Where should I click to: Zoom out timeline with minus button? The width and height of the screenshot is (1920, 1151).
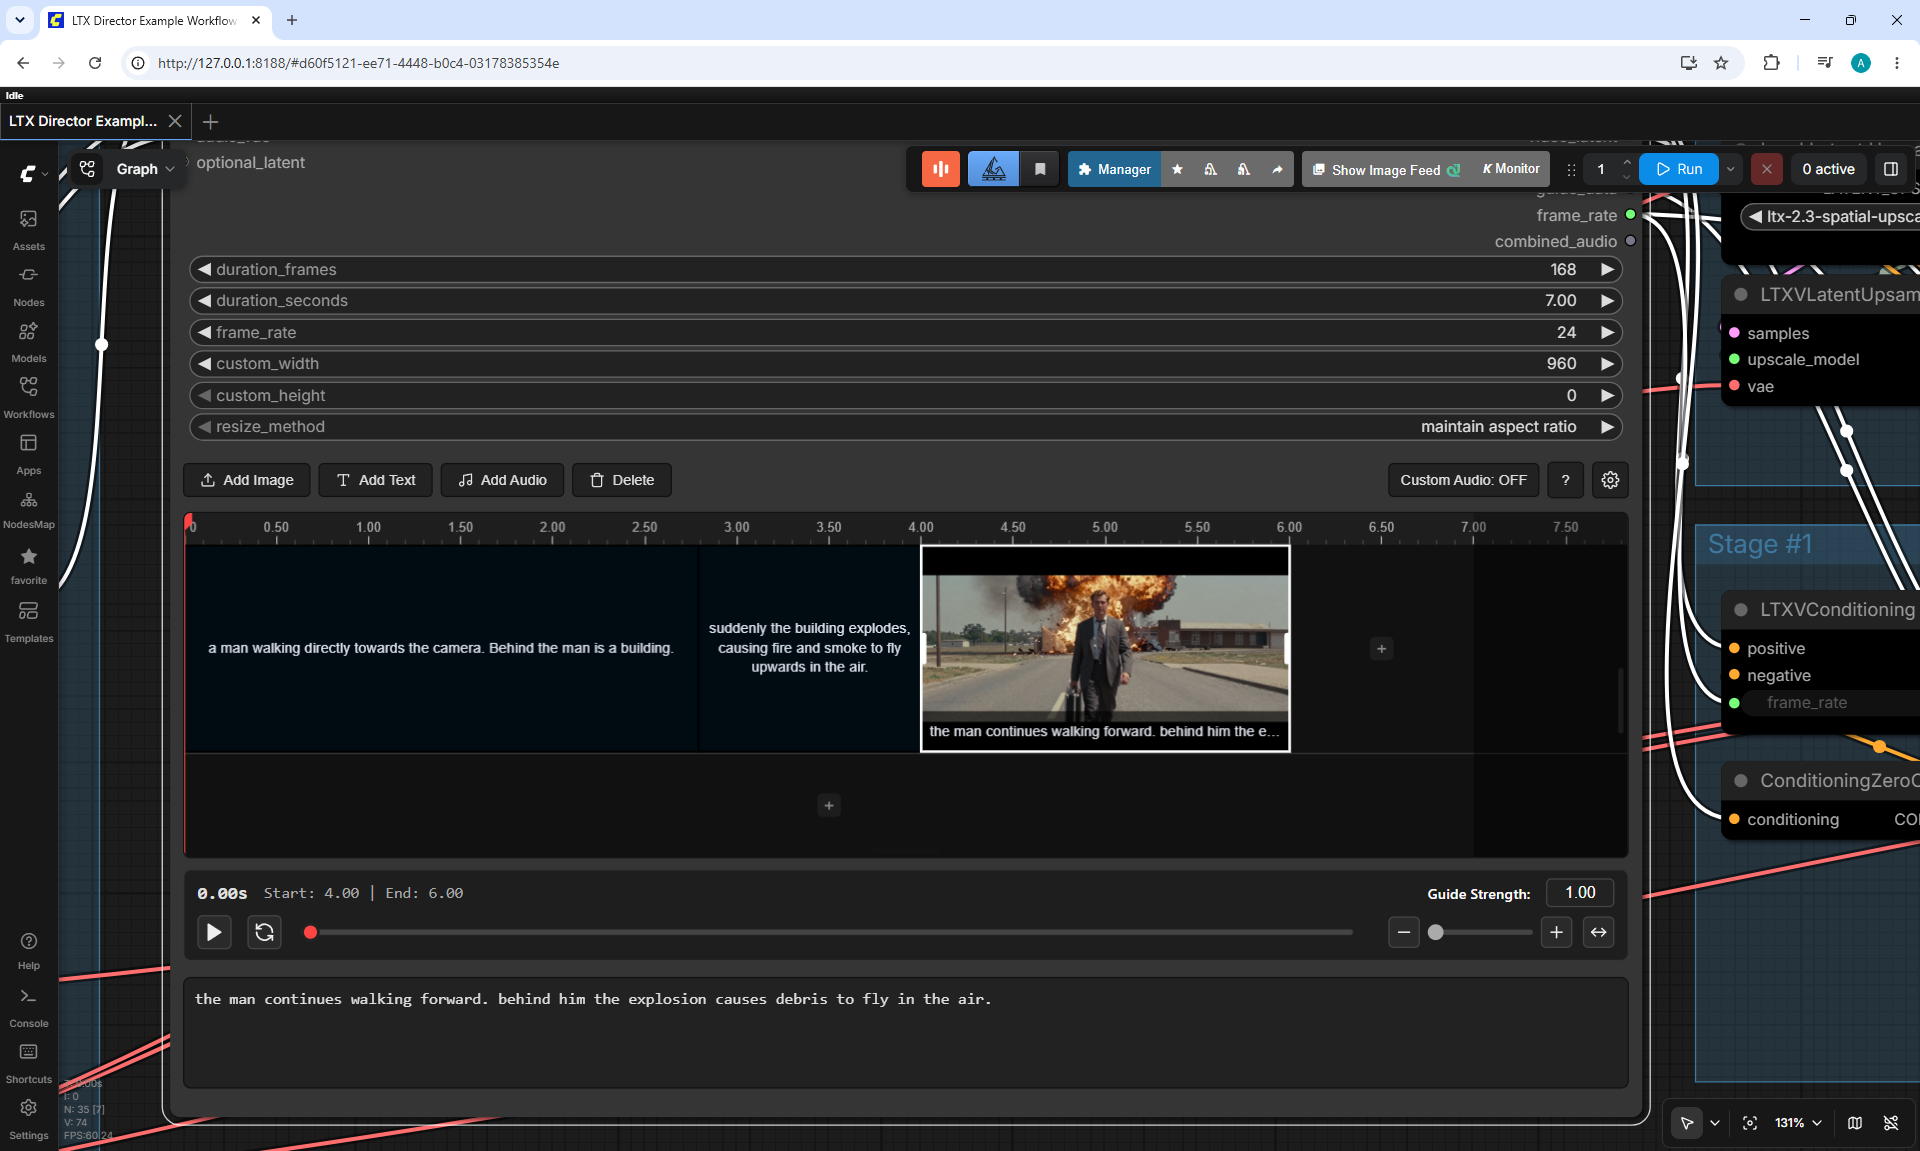pyautogui.click(x=1404, y=932)
